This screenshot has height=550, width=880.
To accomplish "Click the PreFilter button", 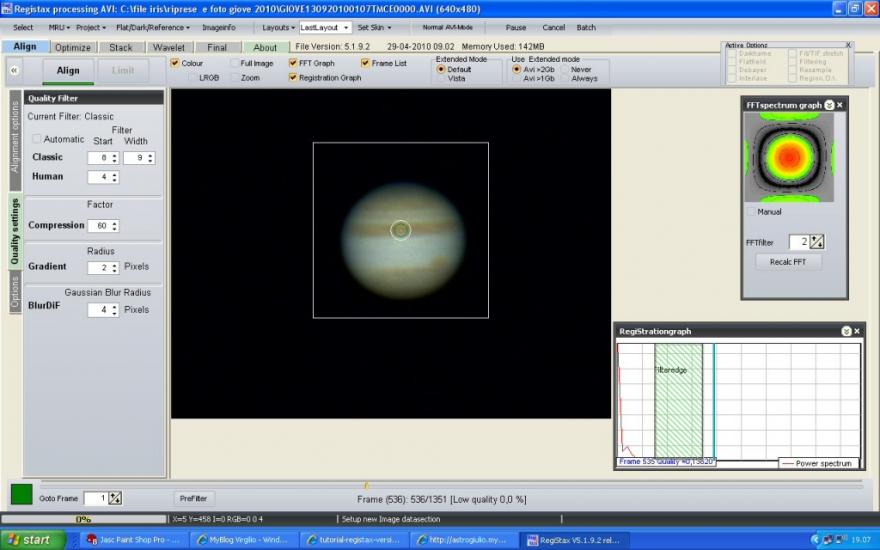I will tap(194, 498).
